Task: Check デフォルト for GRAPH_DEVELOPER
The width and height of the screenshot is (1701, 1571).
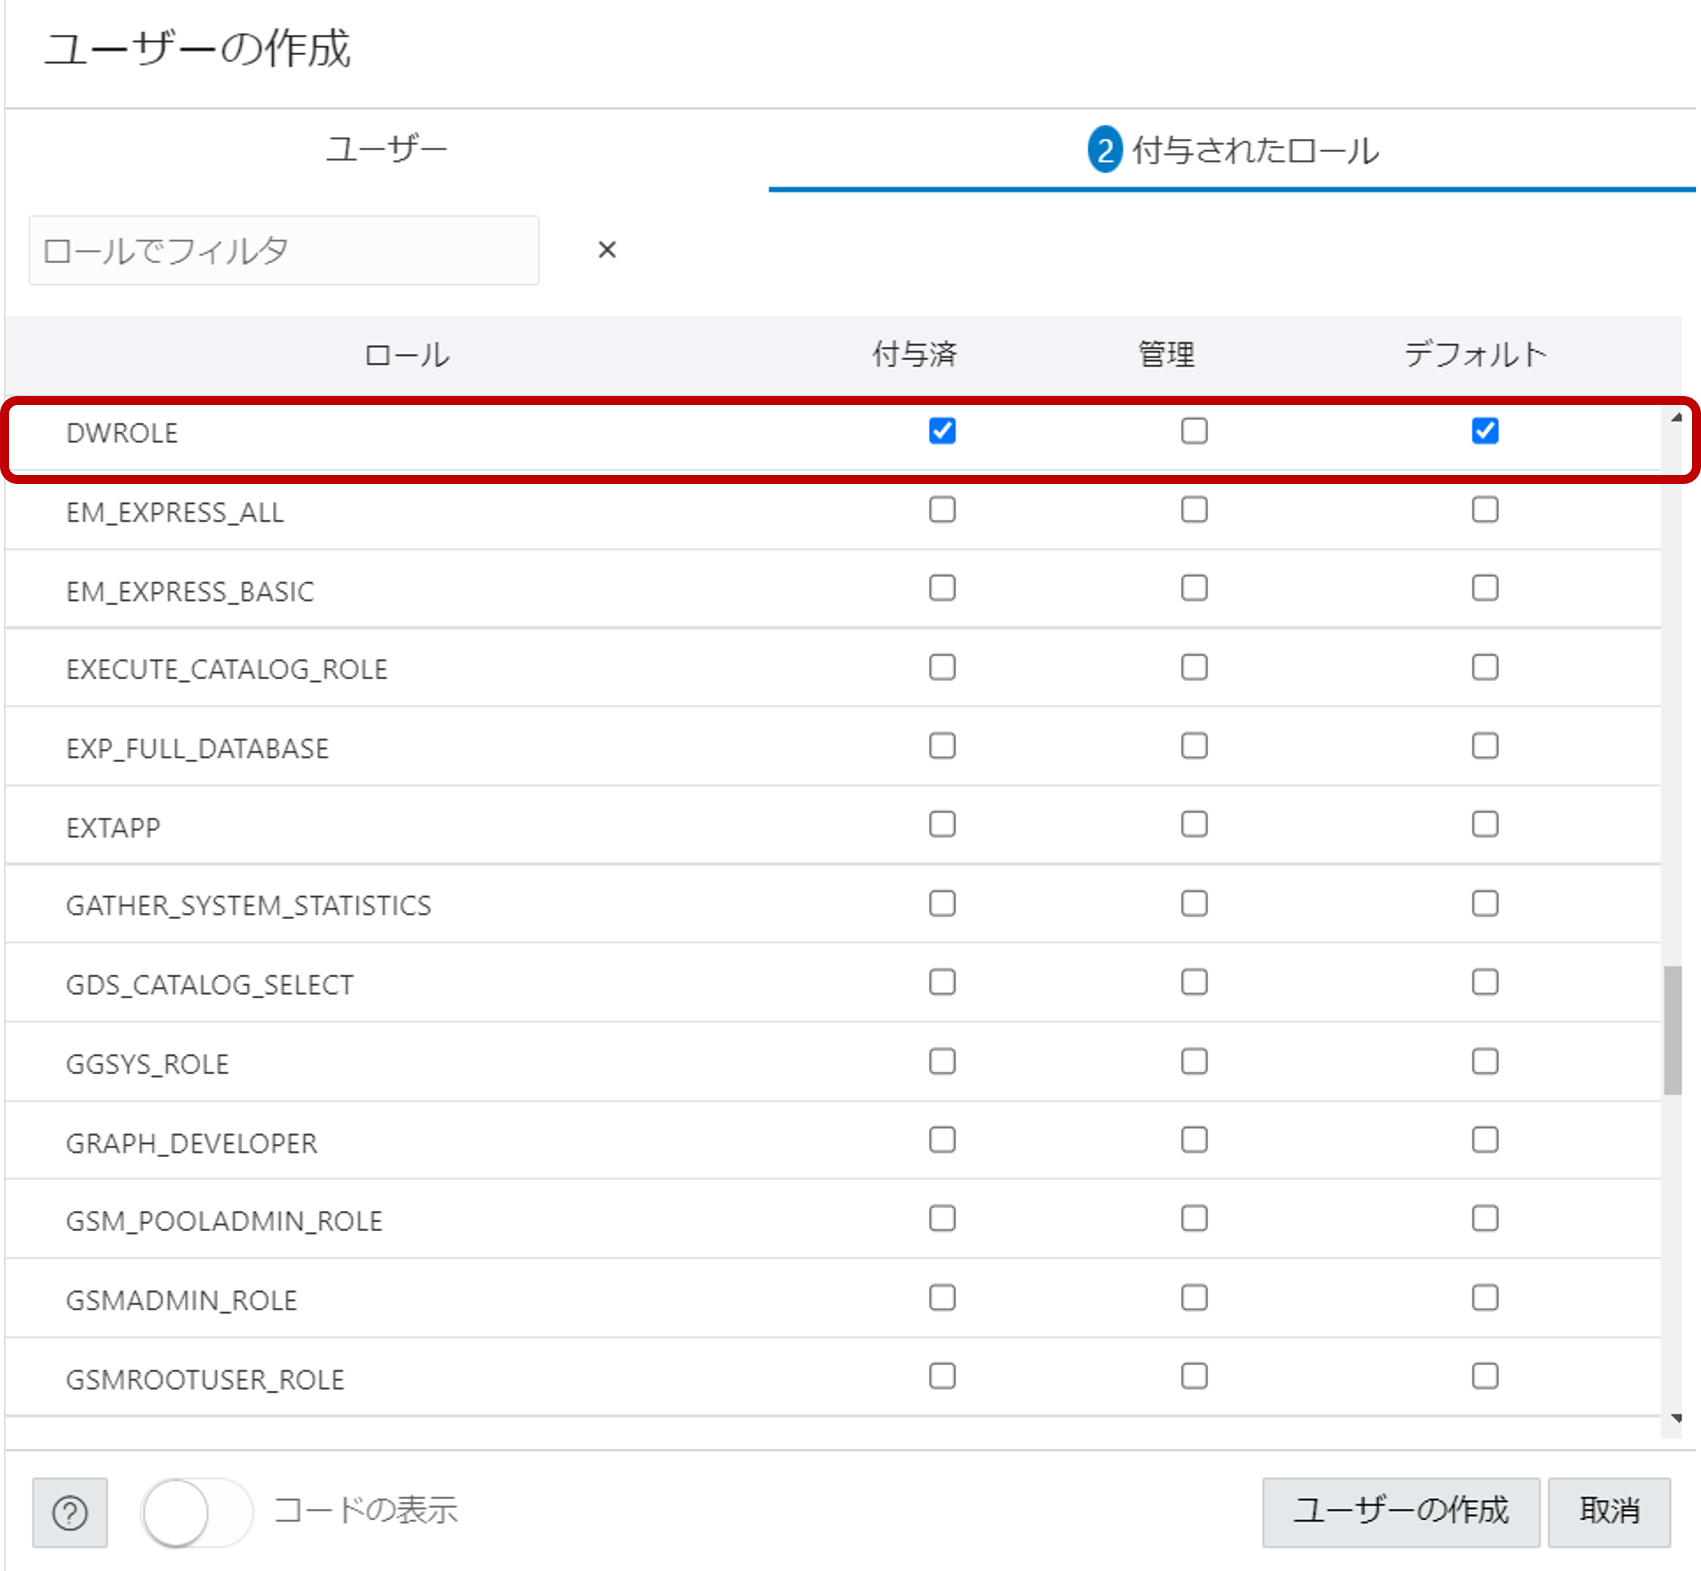Action: (x=1486, y=1140)
